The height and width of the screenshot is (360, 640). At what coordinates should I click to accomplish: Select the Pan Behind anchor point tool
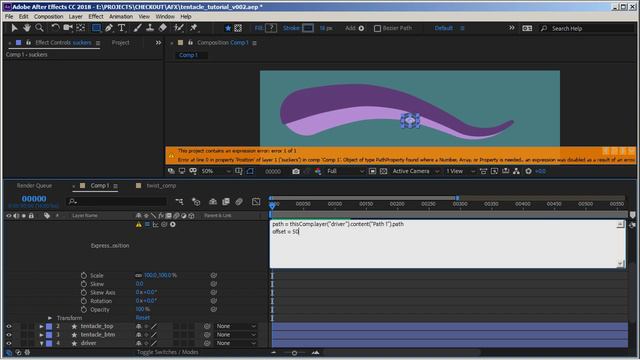(x=81, y=28)
